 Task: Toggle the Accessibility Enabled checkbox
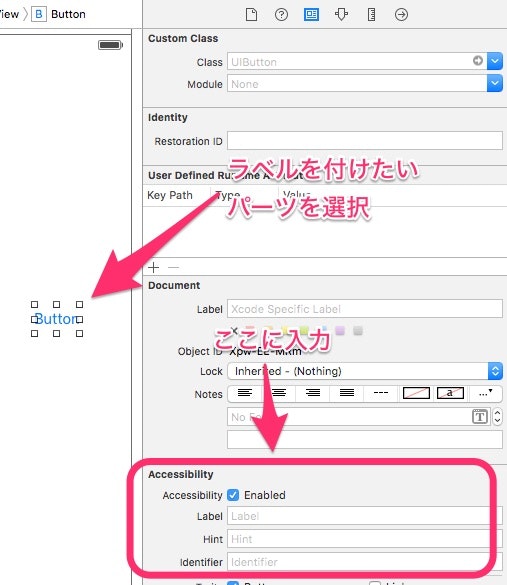(x=233, y=495)
